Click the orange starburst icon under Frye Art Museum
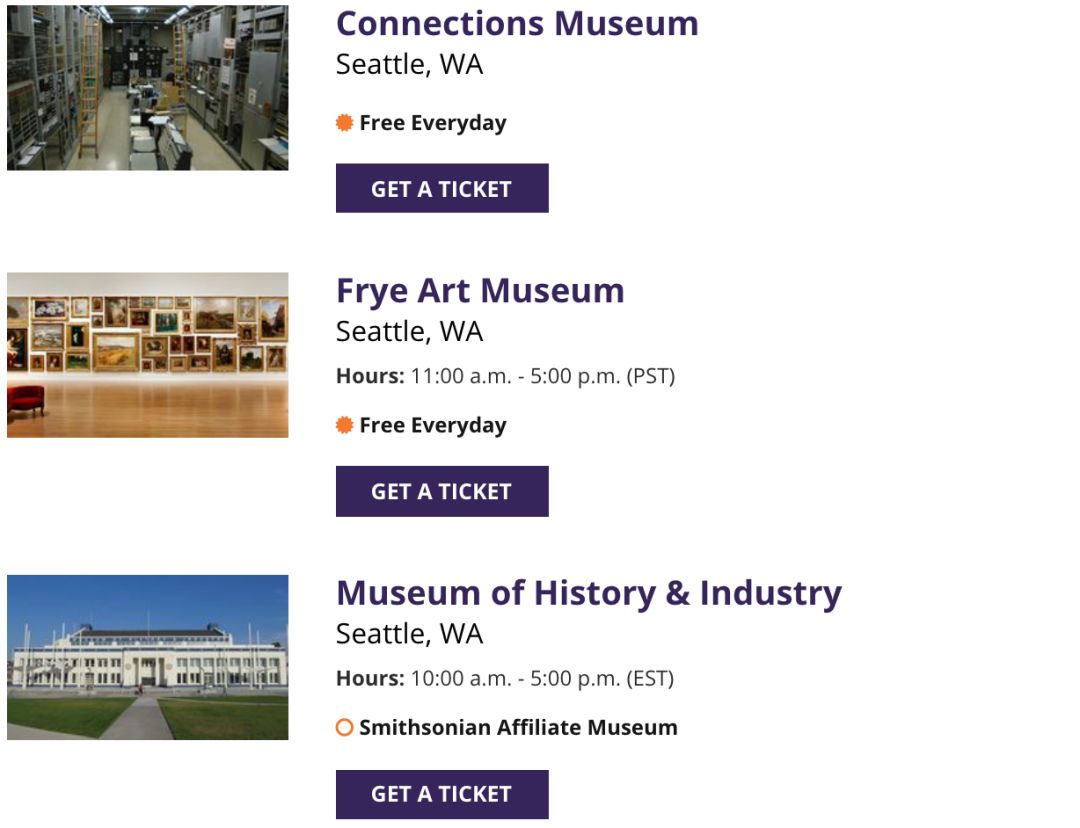The height and width of the screenshot is (828, 1080). pyautogui.click(x=344, y=425)
